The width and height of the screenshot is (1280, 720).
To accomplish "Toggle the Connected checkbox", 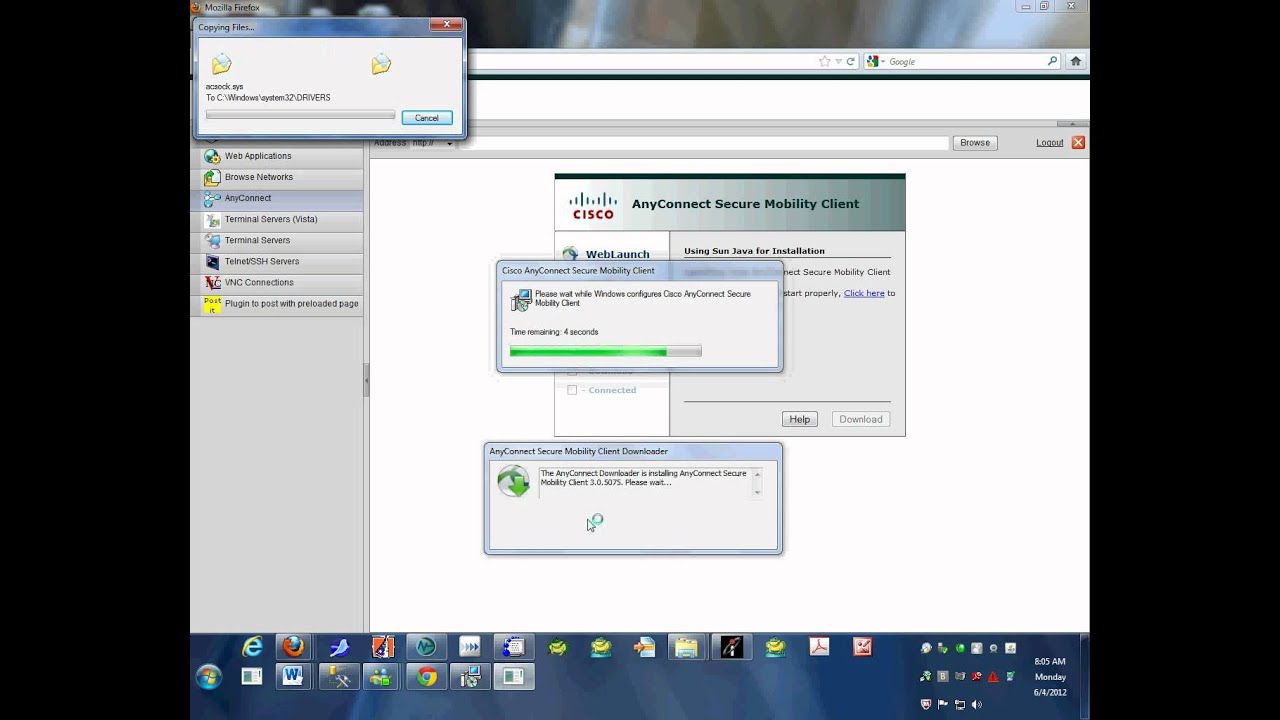I will coord(572,390).
